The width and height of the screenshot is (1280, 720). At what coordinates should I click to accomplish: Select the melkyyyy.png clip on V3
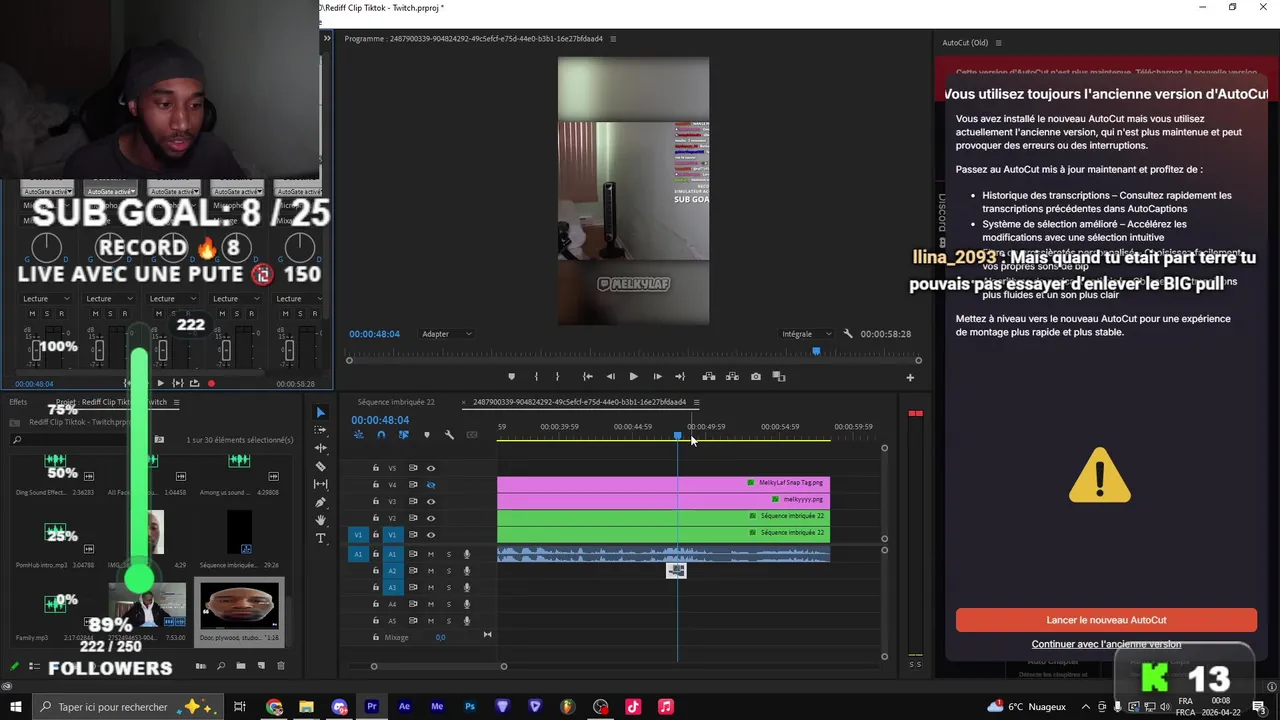pyautogui.click(x=663, y=499)
